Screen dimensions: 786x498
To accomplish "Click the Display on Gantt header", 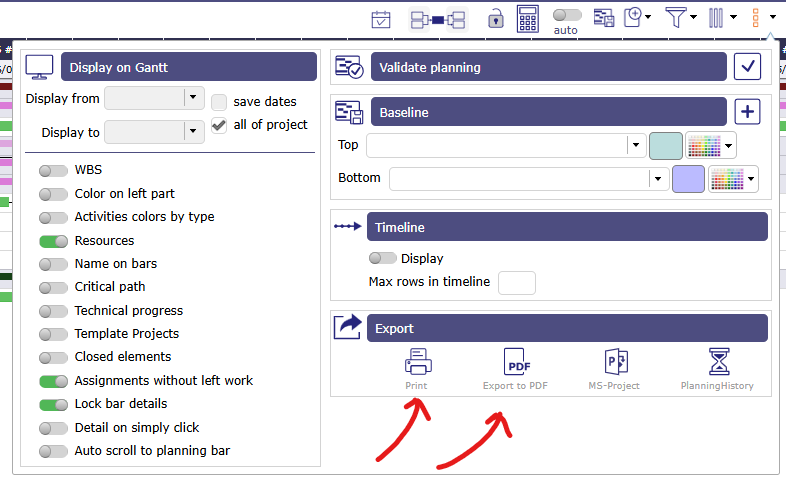I will [189, 67].
